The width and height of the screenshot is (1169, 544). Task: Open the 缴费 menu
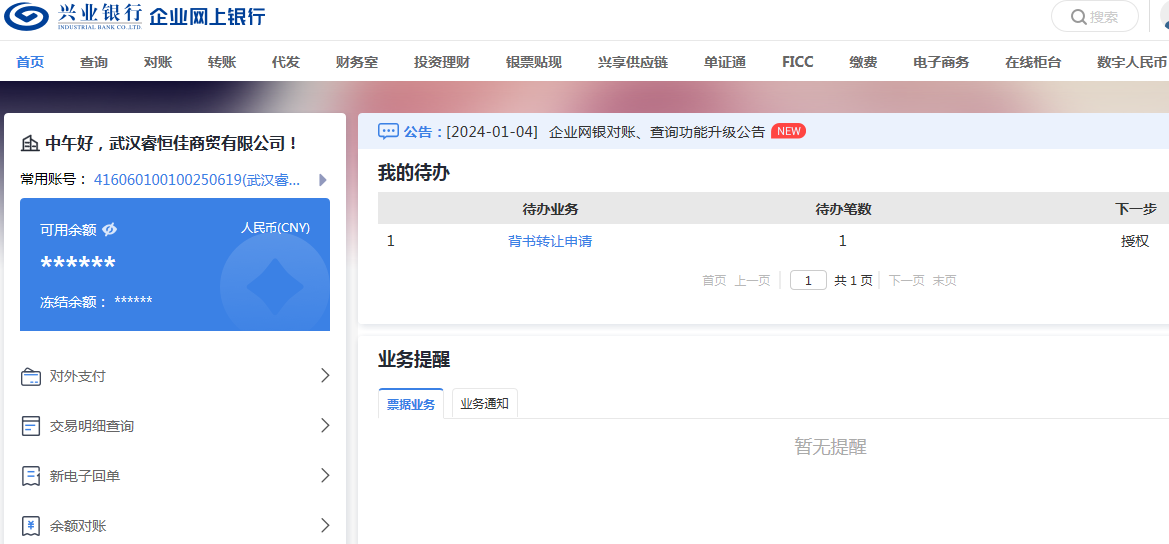(x=863, y=63)
